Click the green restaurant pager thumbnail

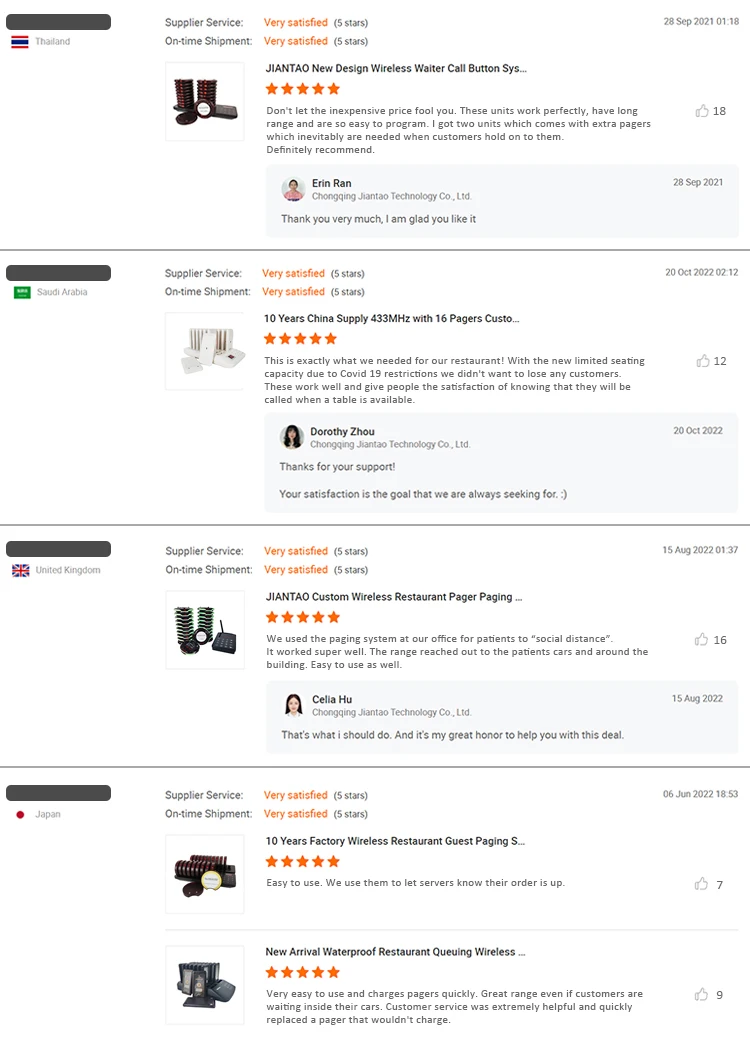(205, 629)
